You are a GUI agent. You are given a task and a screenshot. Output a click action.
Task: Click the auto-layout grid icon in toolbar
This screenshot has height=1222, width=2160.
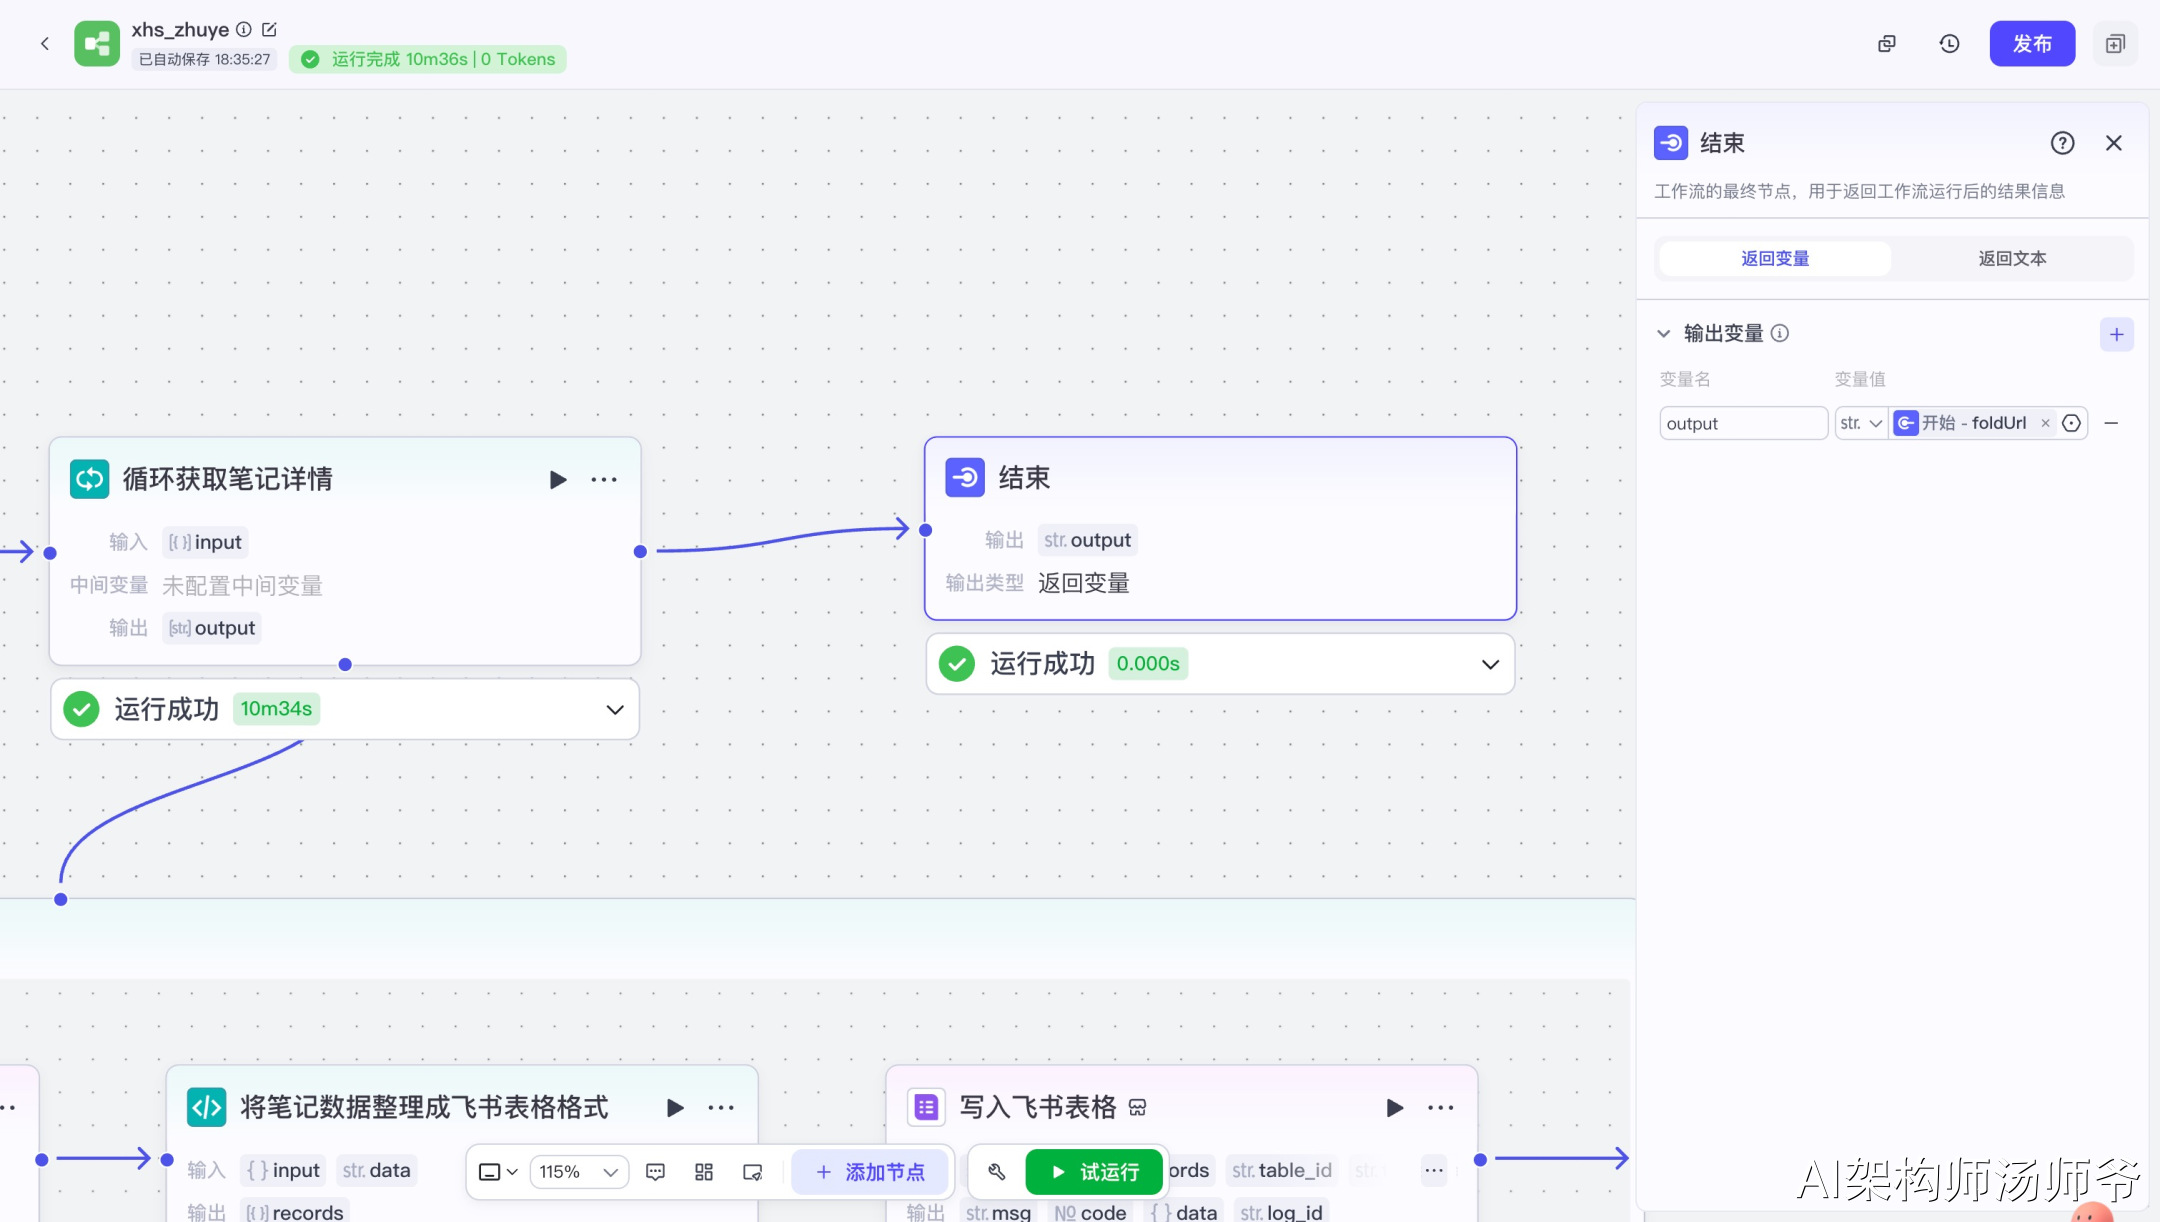(704, 1172)
